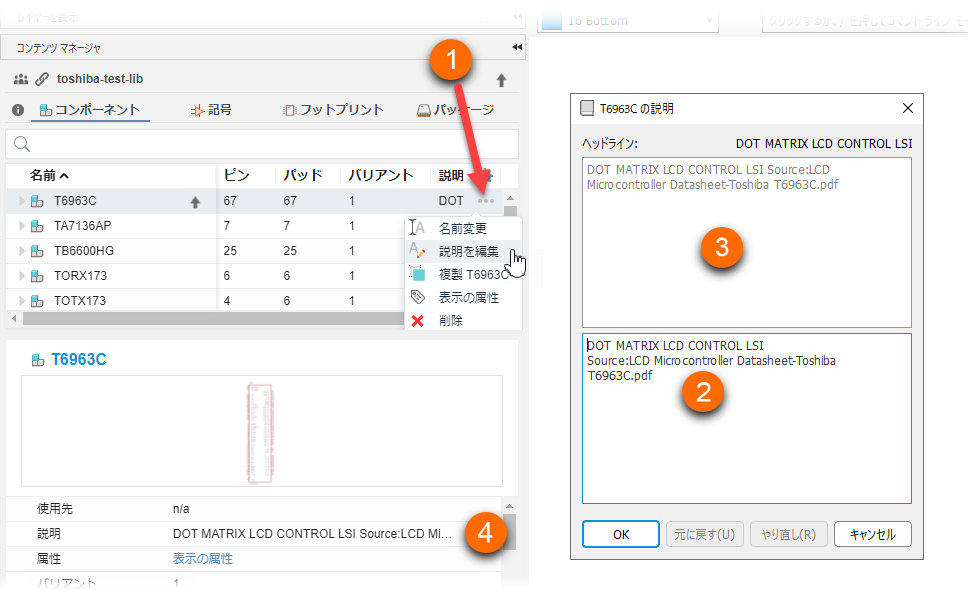Viewport: 968px width, 590px height.
Task: Select the TA7136AP component name
Action: pos(83,226)
